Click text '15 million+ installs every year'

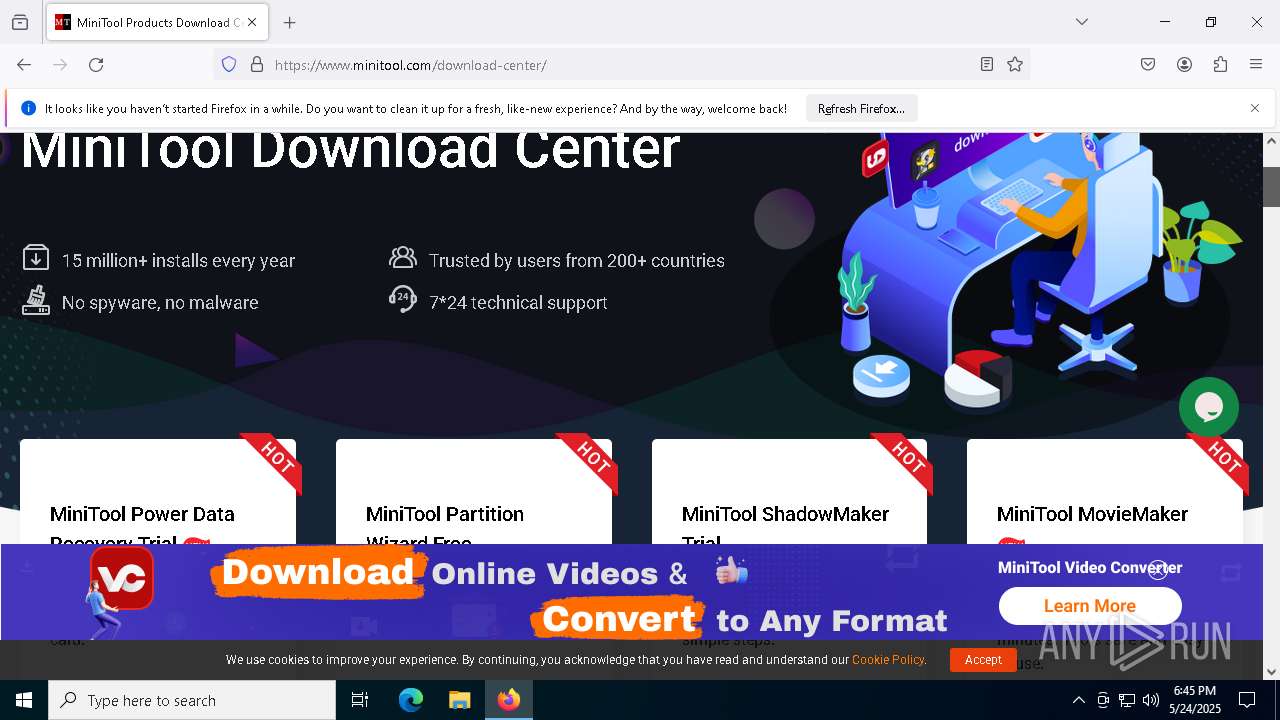178,260
